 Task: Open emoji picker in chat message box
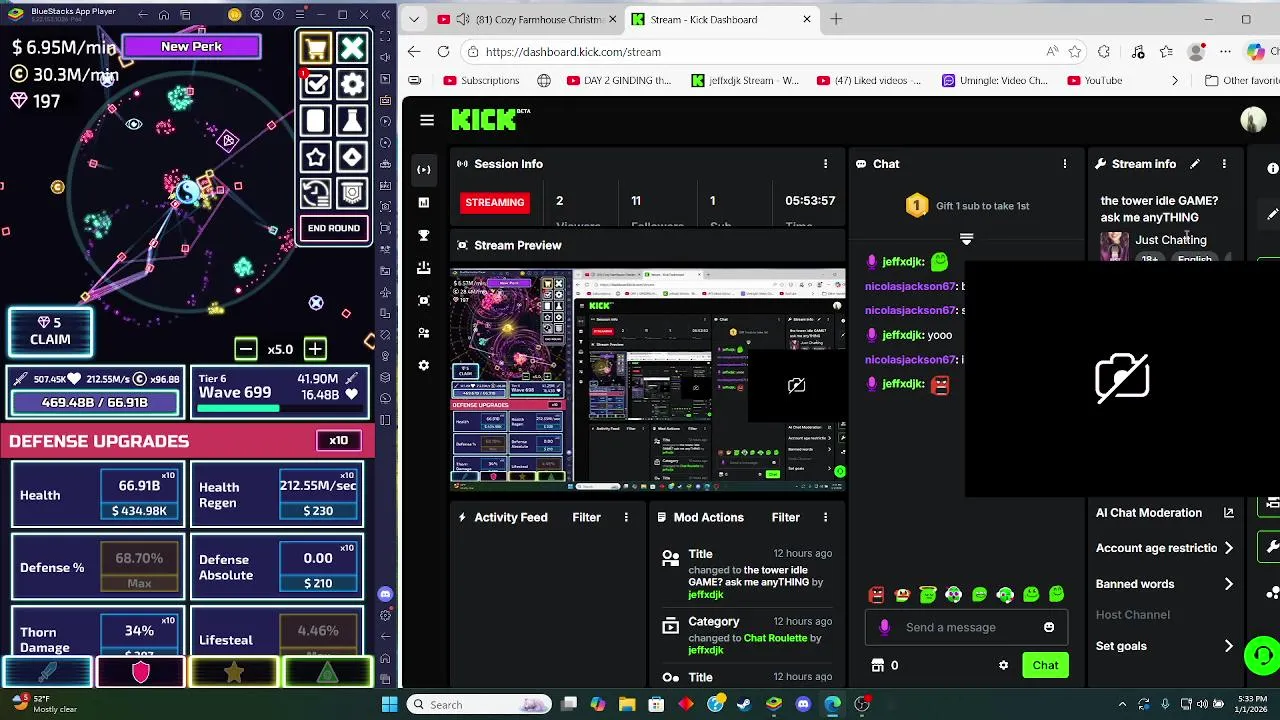[1049, 627]
